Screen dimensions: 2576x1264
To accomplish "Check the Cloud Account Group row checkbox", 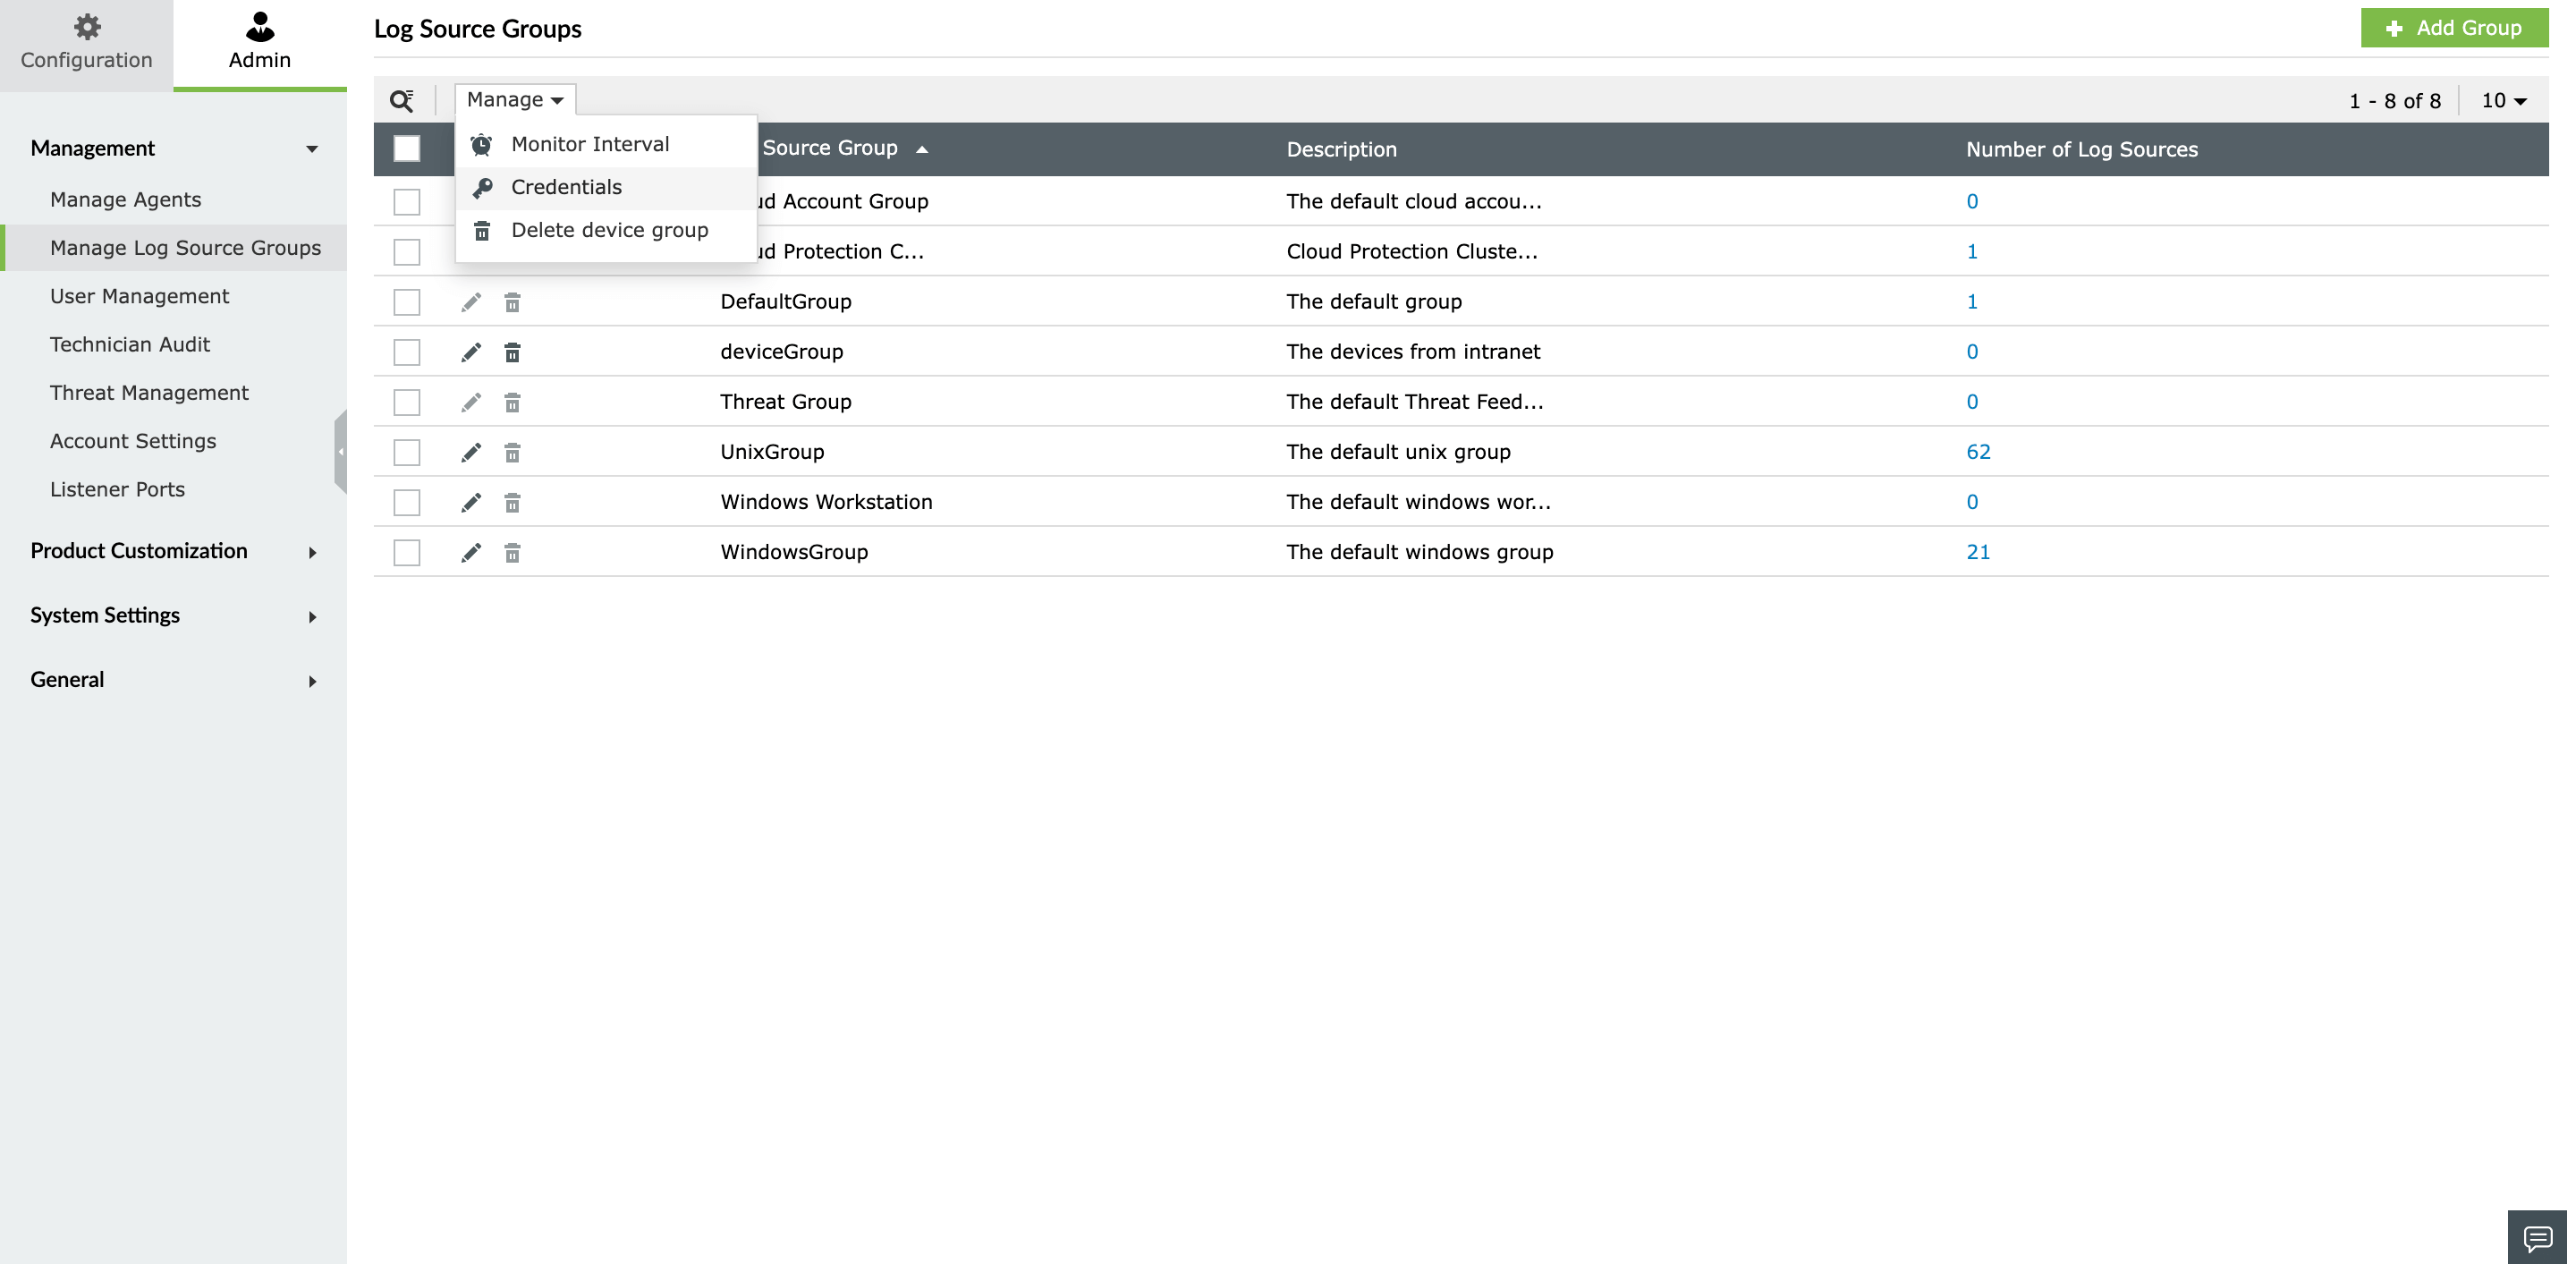I will pos(407,202).
